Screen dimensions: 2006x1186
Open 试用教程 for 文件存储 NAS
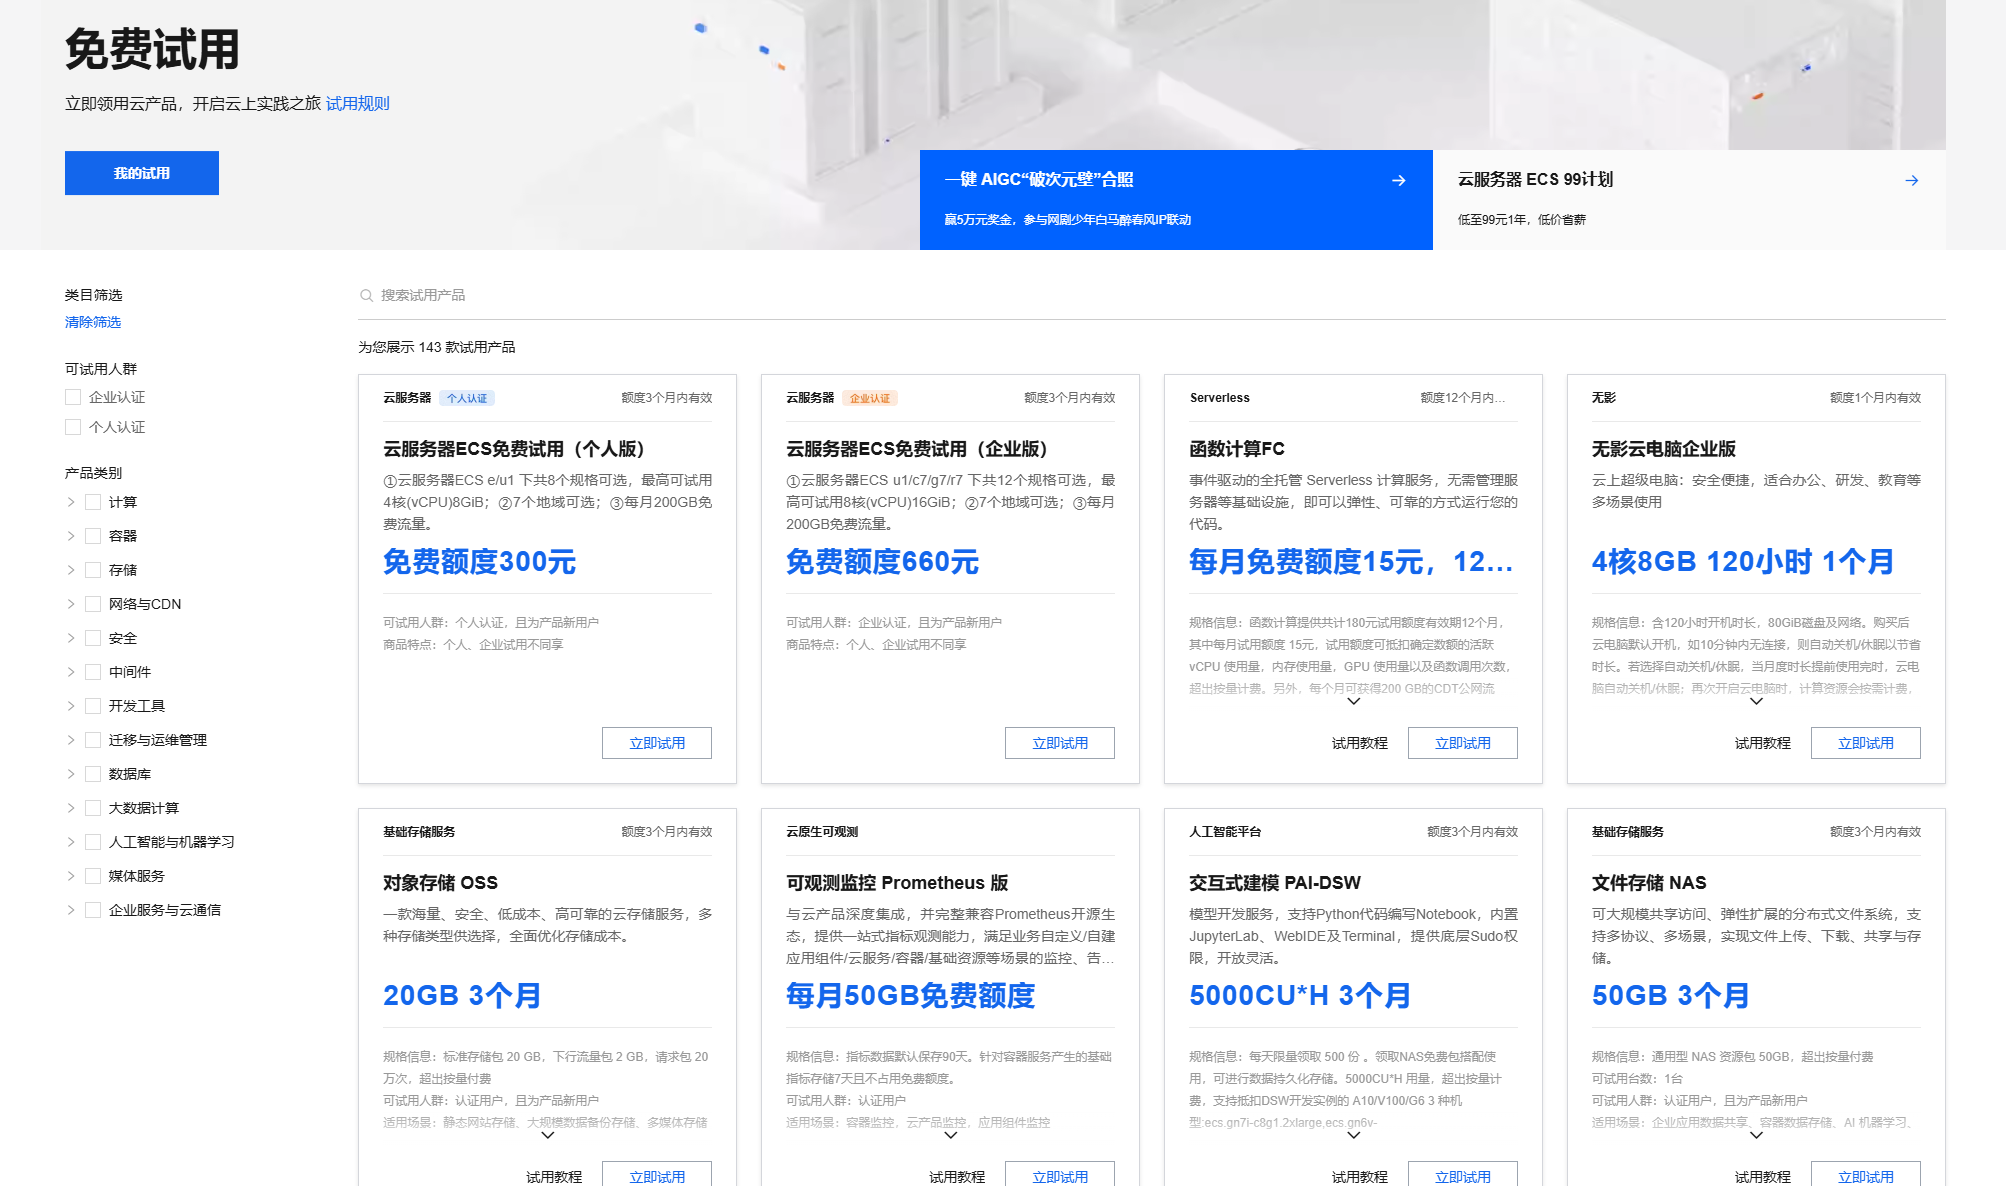(x=1763, y=1177)
